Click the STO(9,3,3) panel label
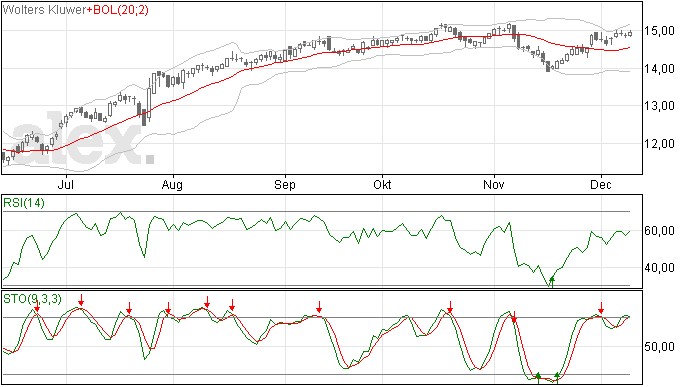The height and width of the screenshot is (387, 690). click(33, 299)
